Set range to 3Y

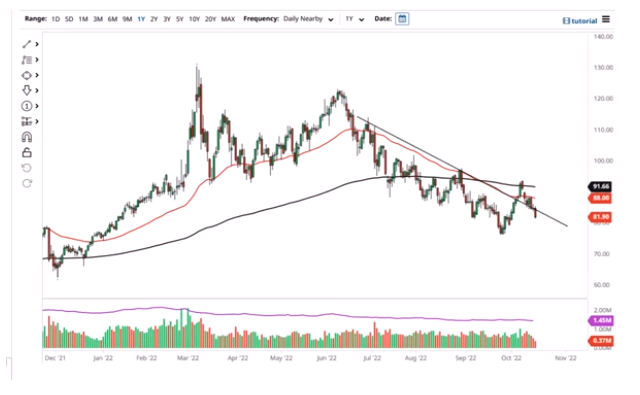(x=167, y=19)
